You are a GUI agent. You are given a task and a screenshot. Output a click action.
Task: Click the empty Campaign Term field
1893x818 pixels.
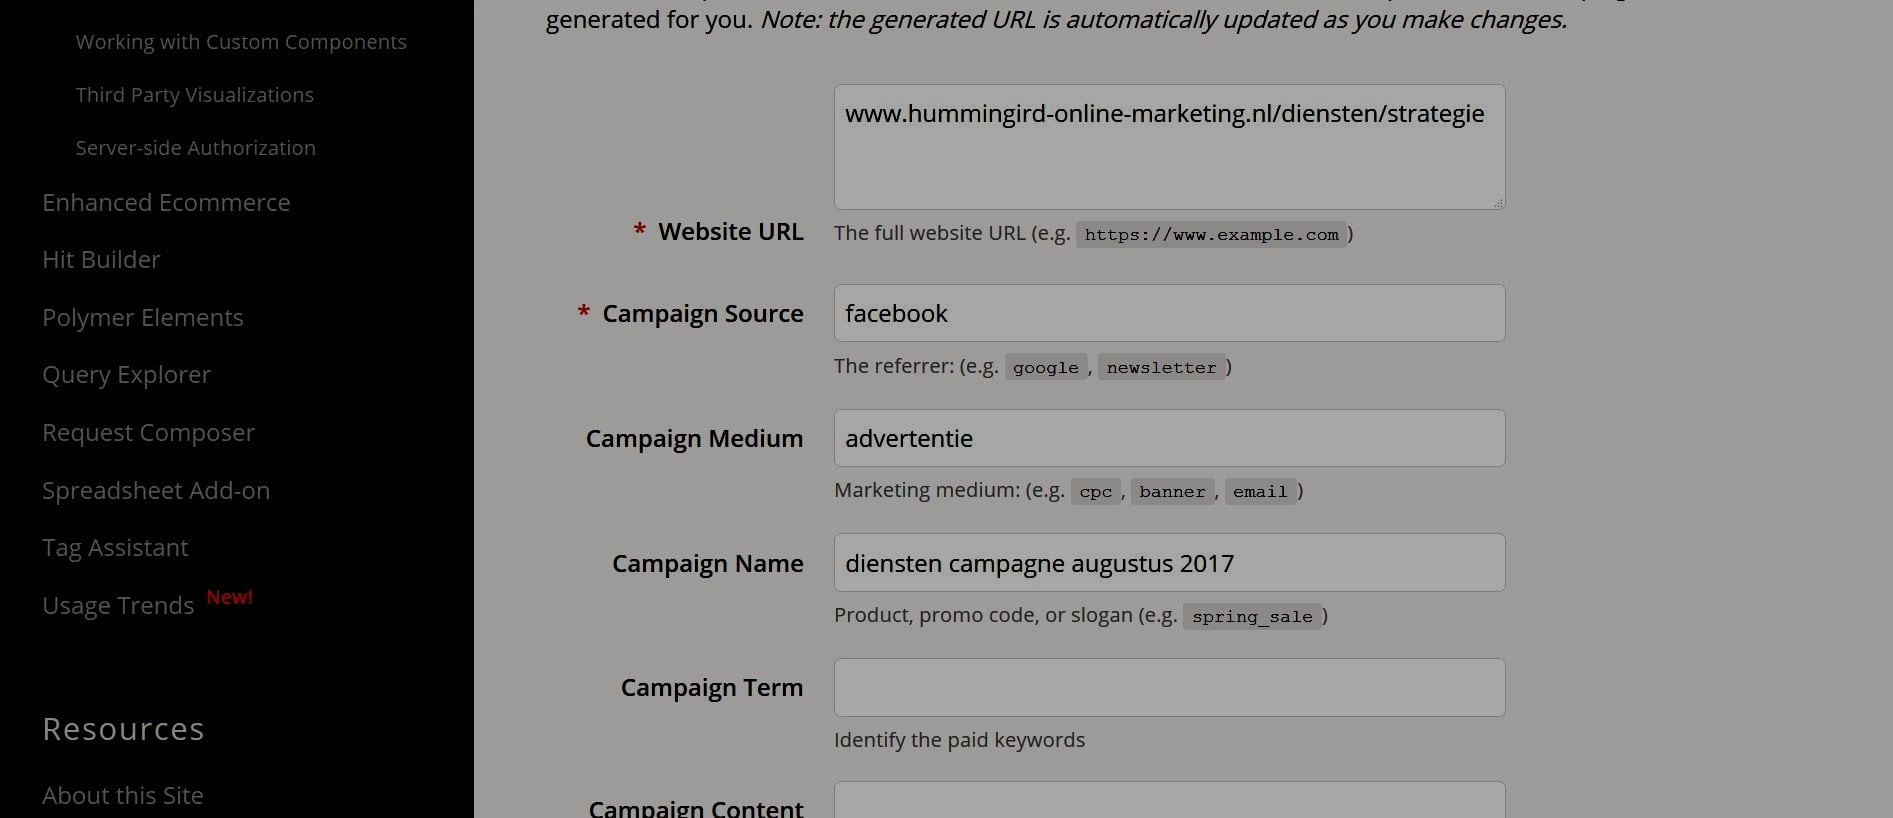point(1168,687)
